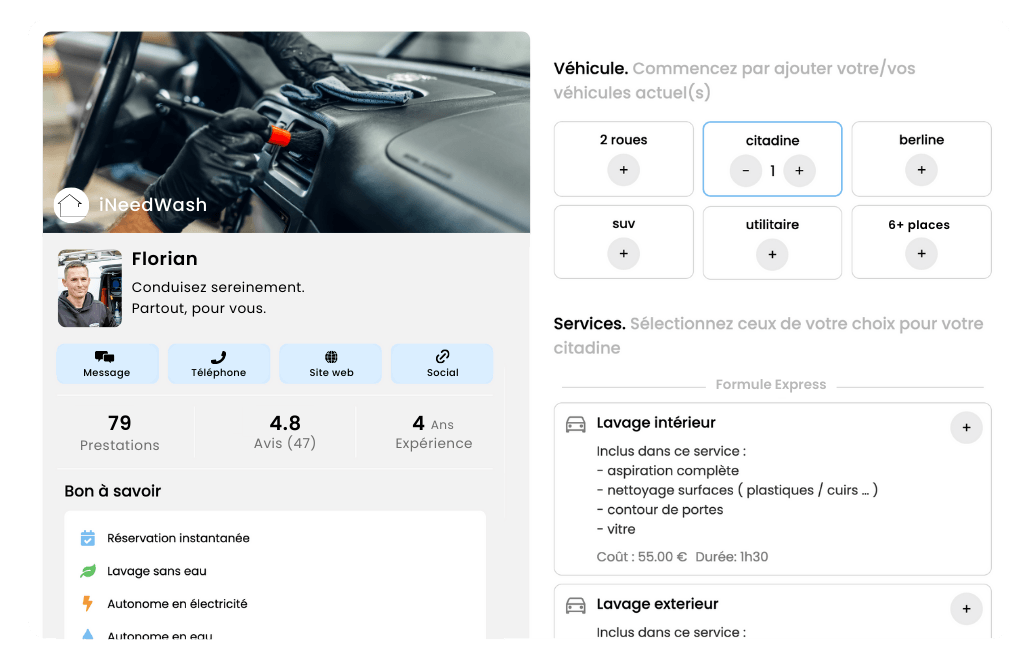
Task: Add the Lavage intérieur service
Action: click(x=966, y=427)
